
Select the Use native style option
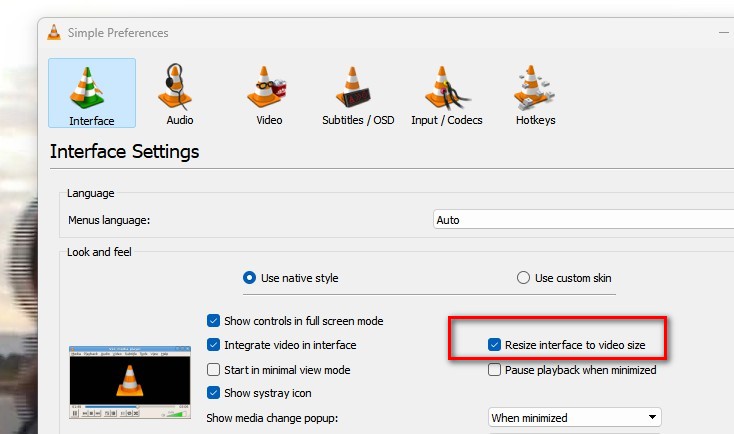tap(290, 278)
